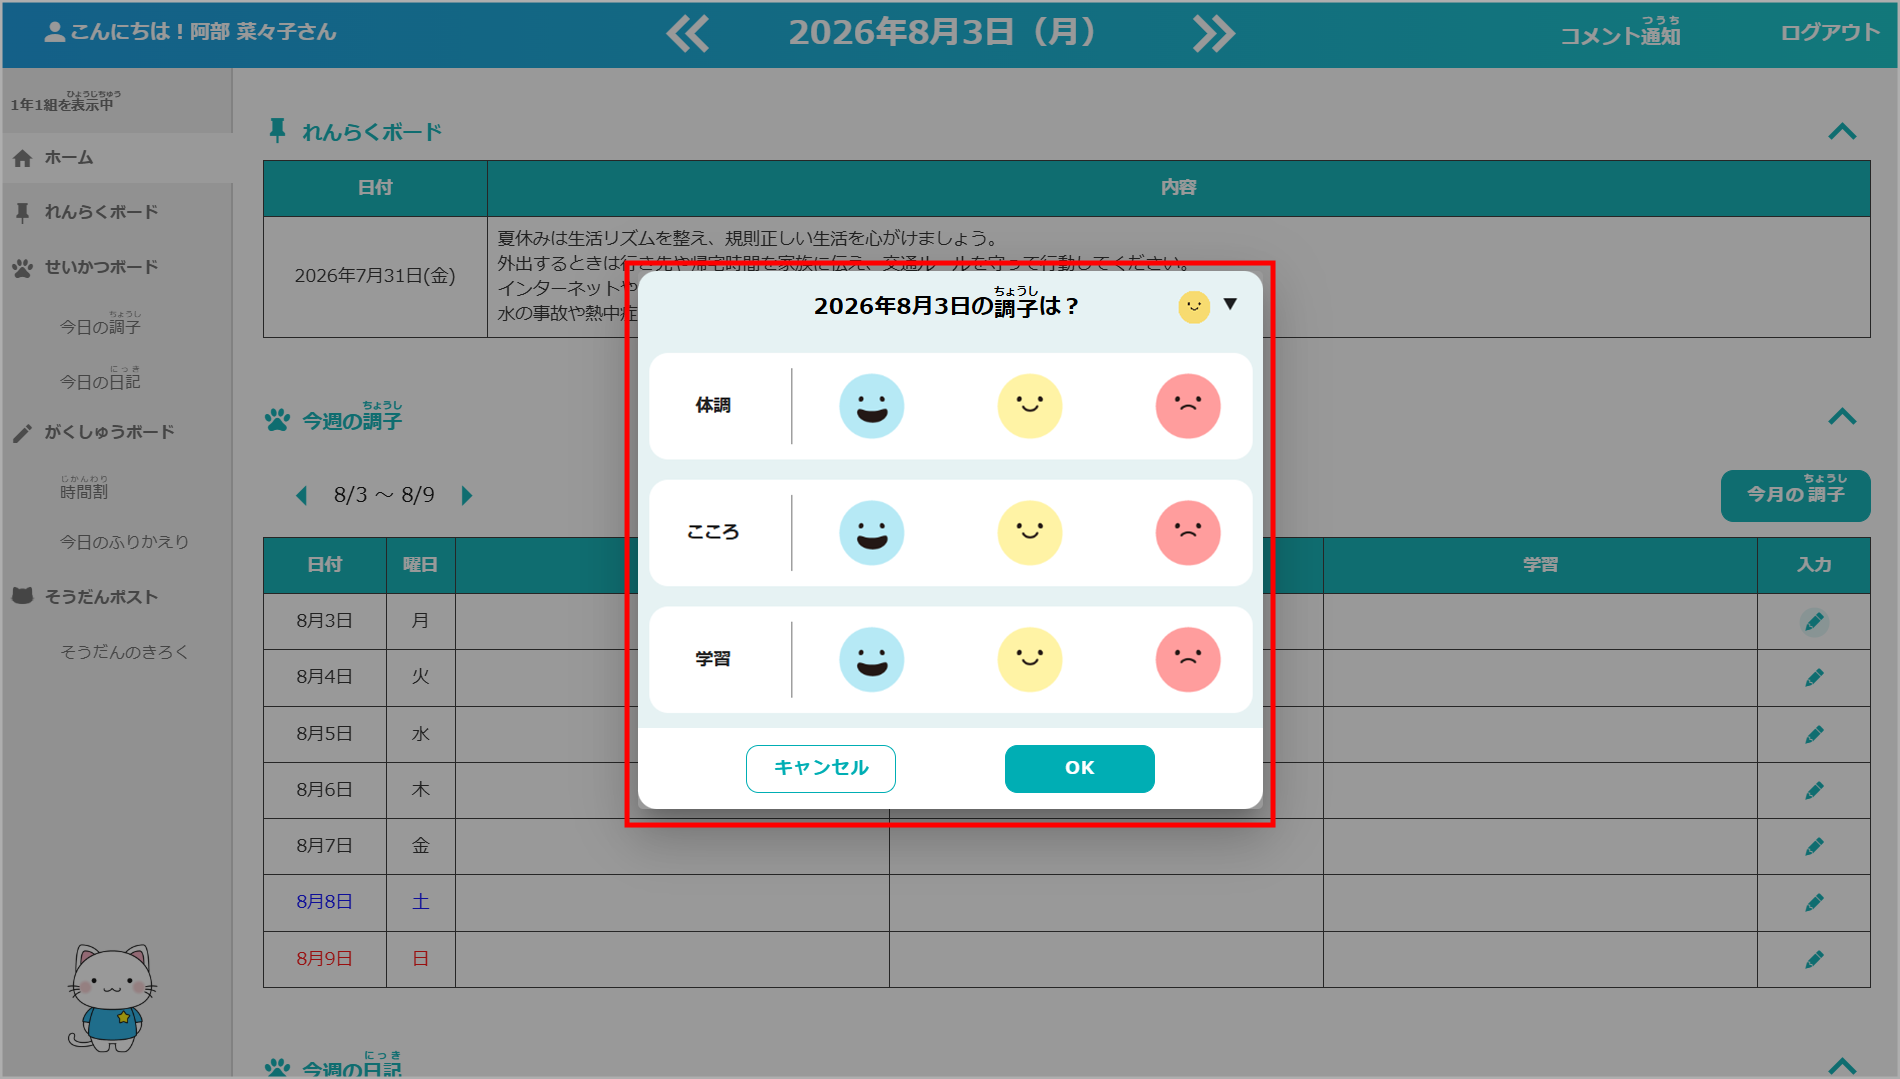Viewport: 1900px width, 1079px height.
Task: Edit the 8月9日 row with pencil icon
Action: pos(1814,960)
